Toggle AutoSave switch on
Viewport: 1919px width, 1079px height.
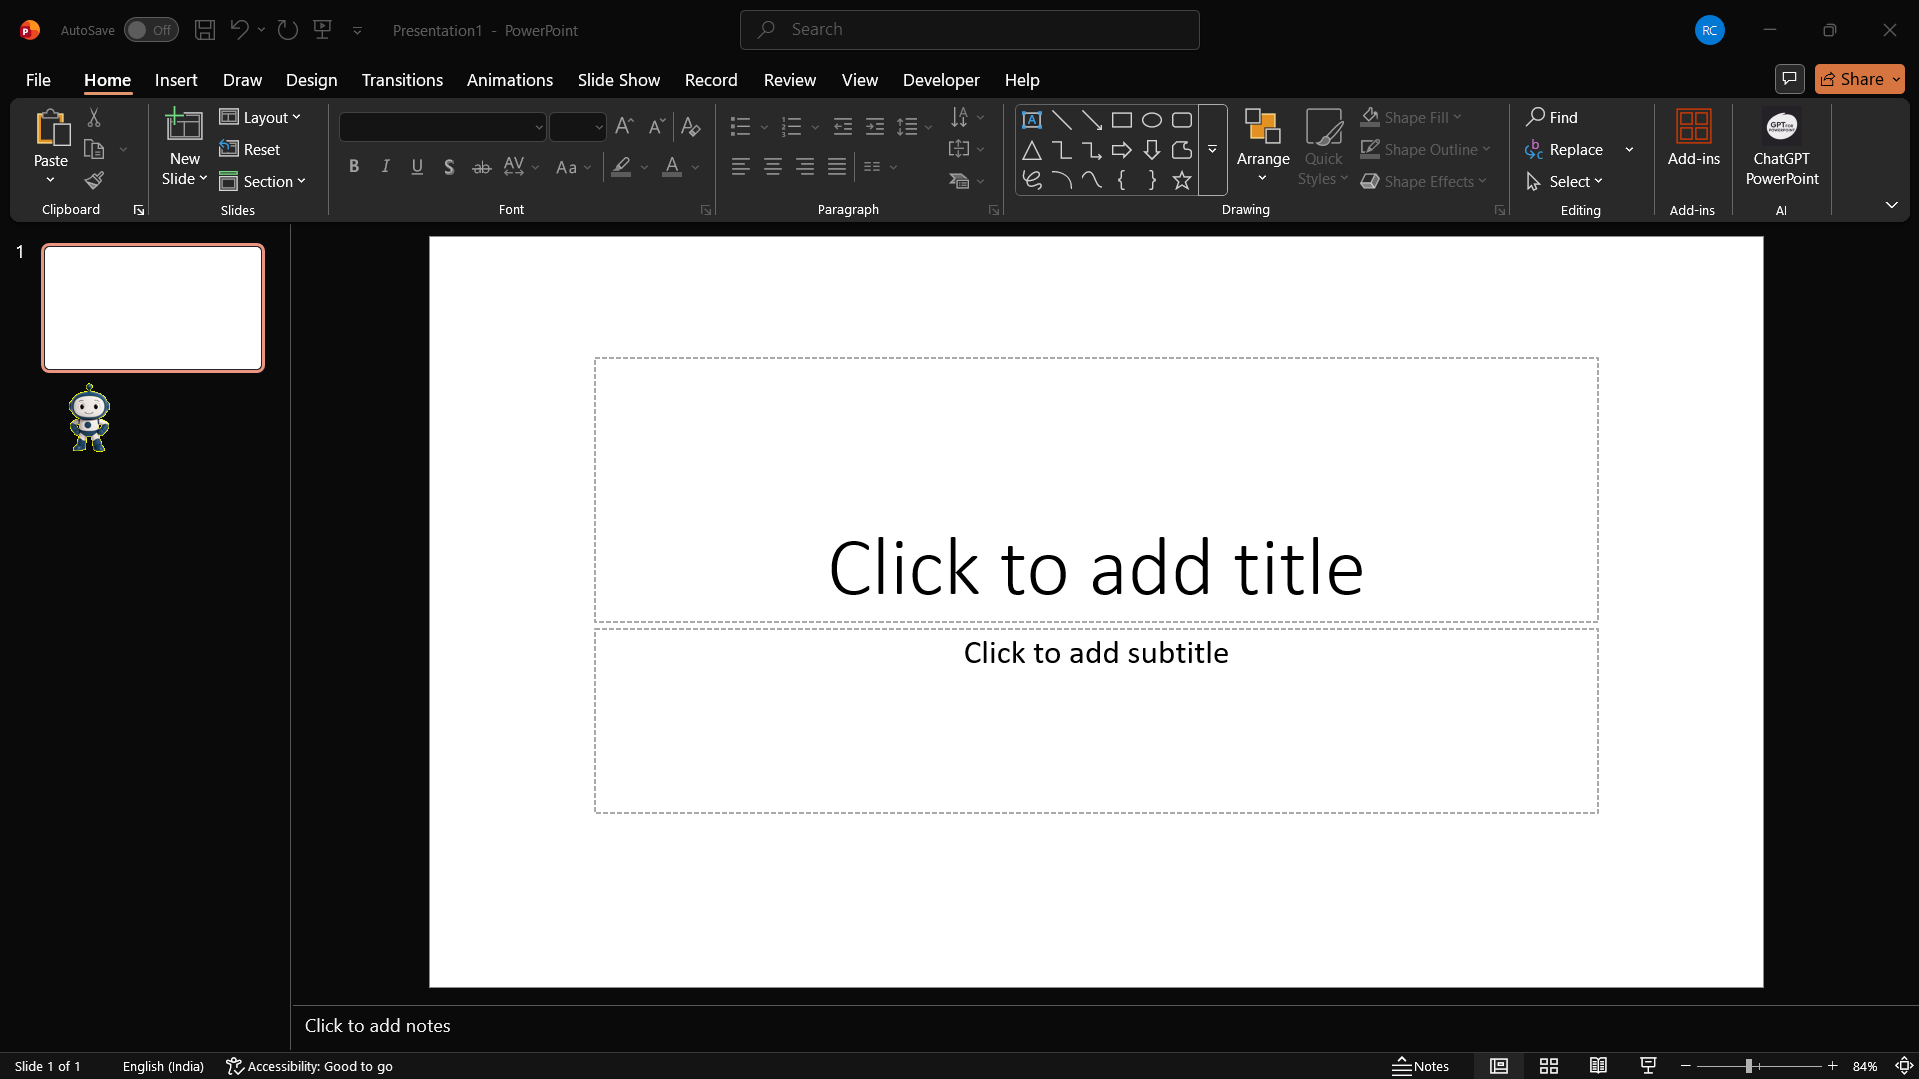(151, 30)
